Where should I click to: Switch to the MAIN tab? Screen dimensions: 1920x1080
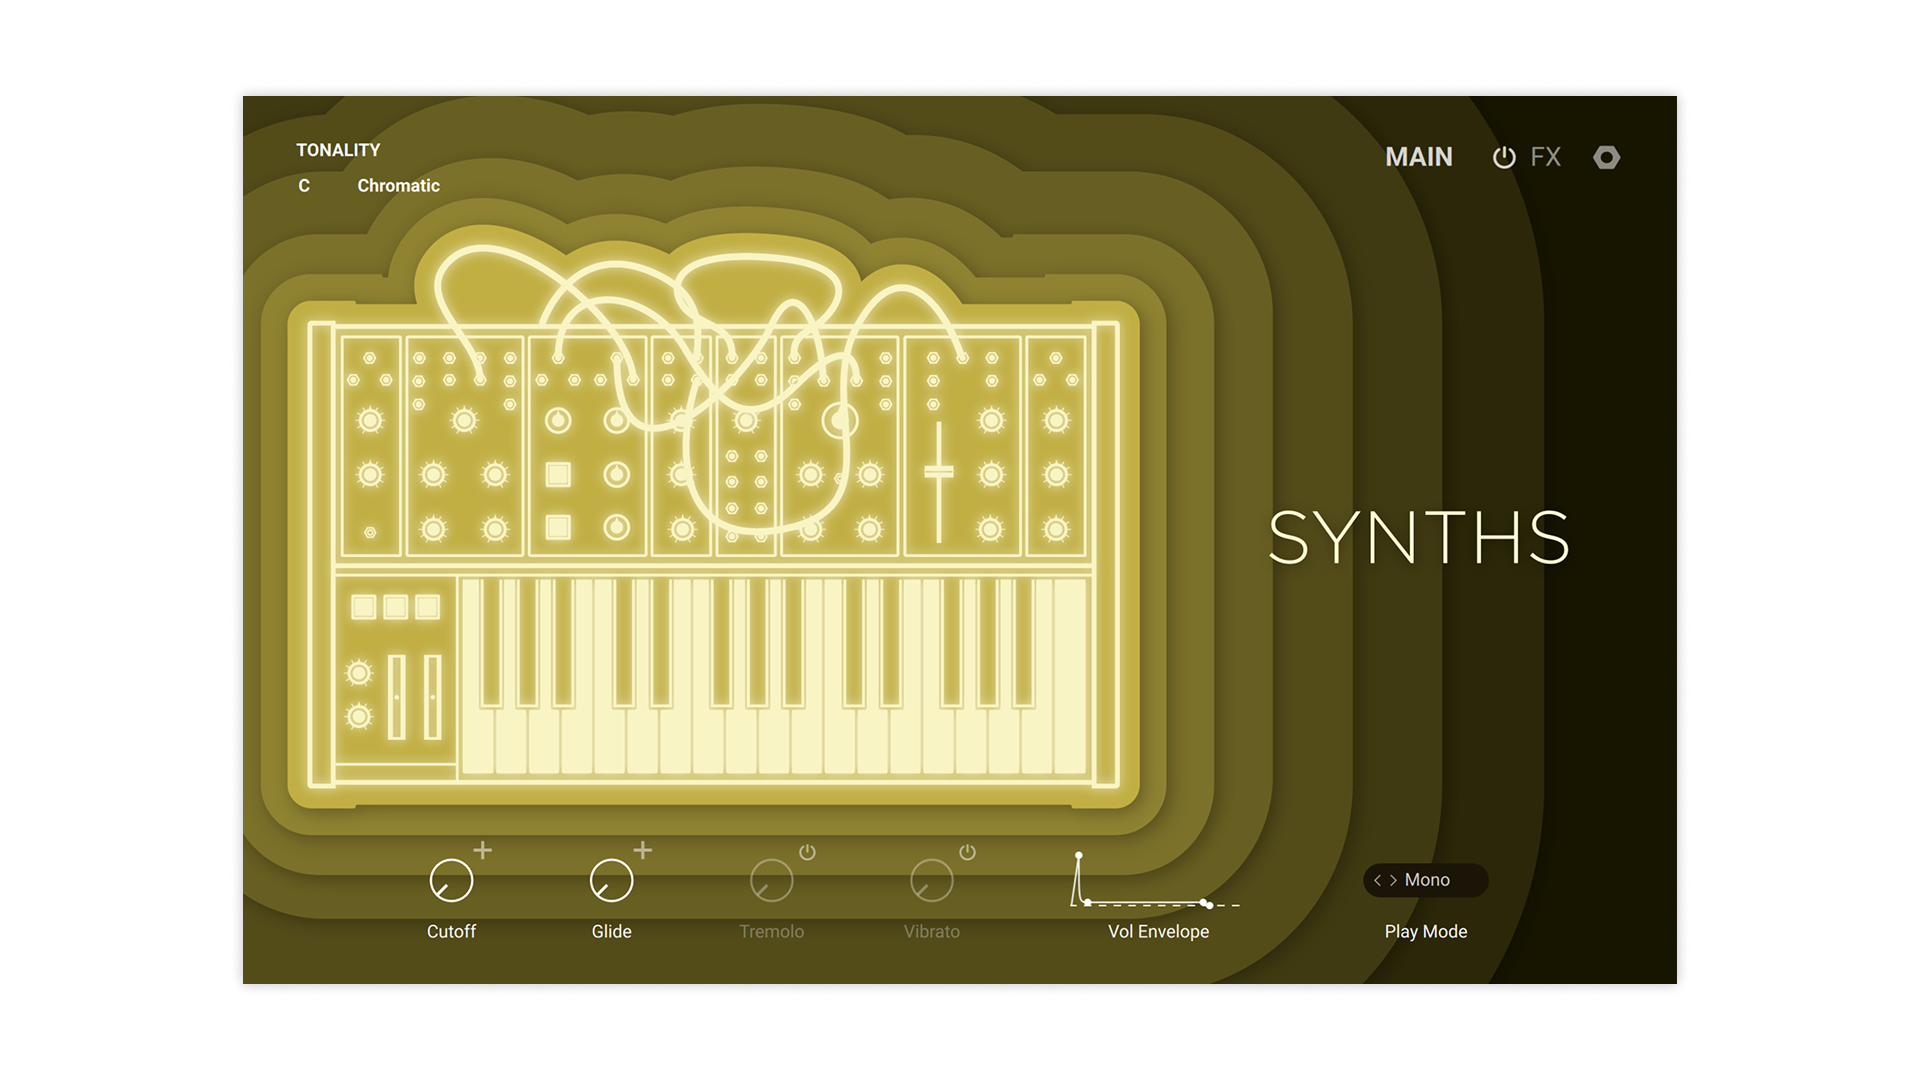point(1419,157)
